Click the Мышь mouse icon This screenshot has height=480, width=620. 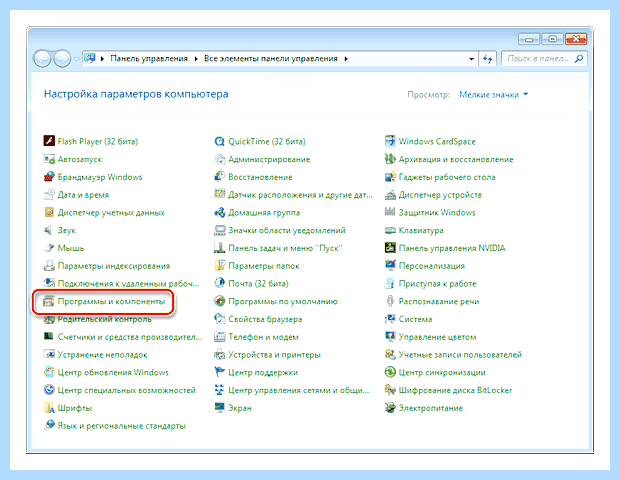49,248
